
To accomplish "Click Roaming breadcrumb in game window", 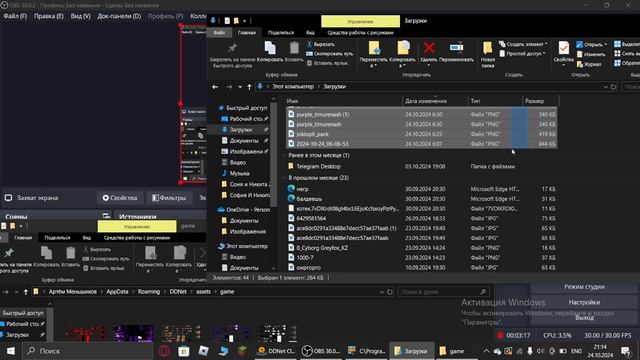I will pos(149,292).
